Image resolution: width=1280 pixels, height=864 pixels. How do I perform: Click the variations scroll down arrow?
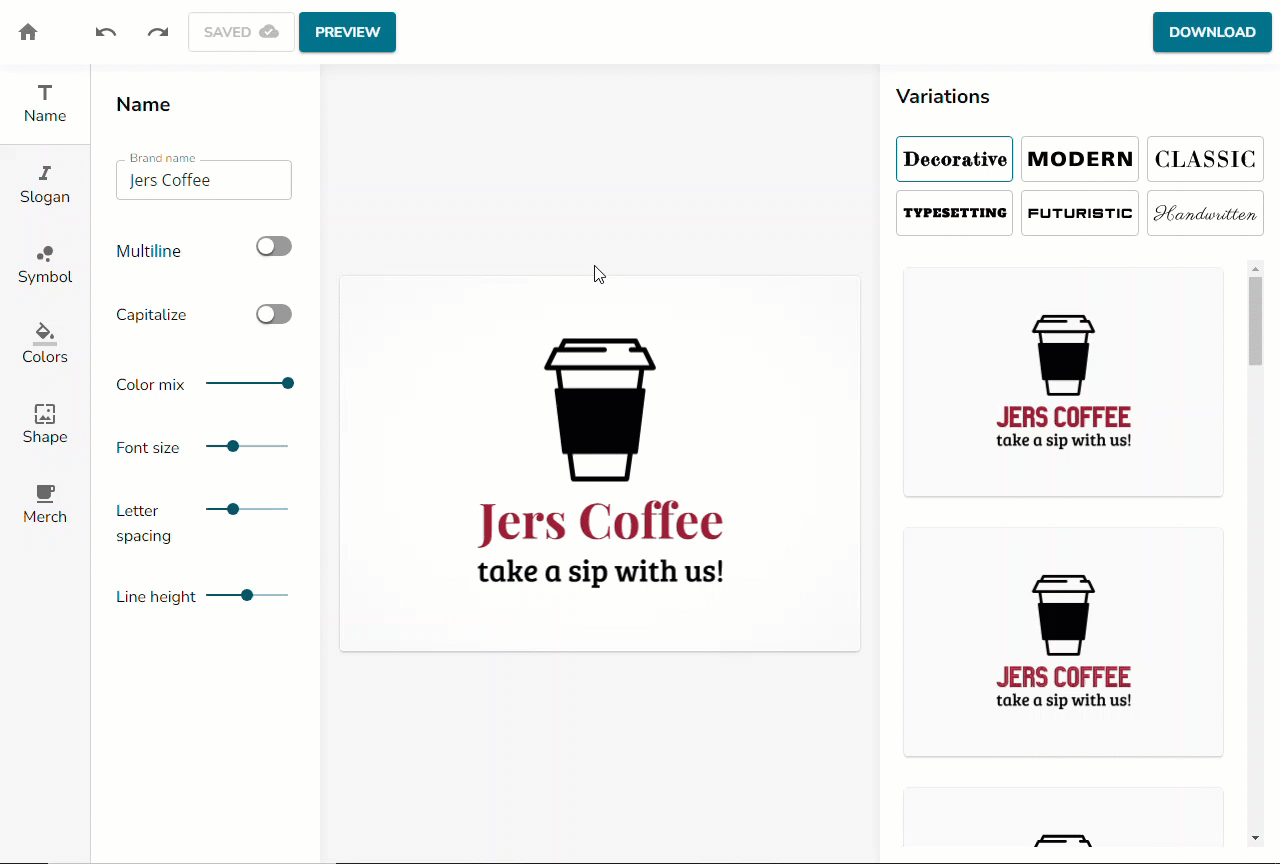(x=1255, y=837)
